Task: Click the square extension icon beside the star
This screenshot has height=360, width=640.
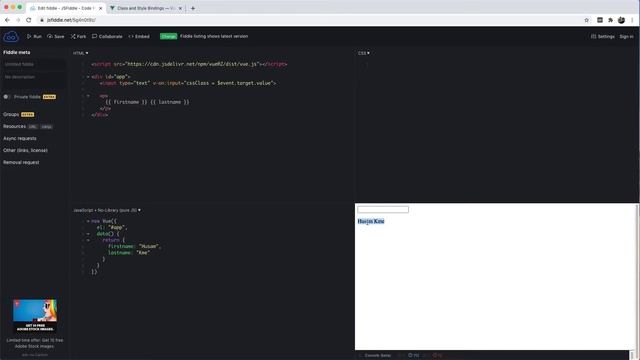Action: pyautogui.click(x=600, y=20)
